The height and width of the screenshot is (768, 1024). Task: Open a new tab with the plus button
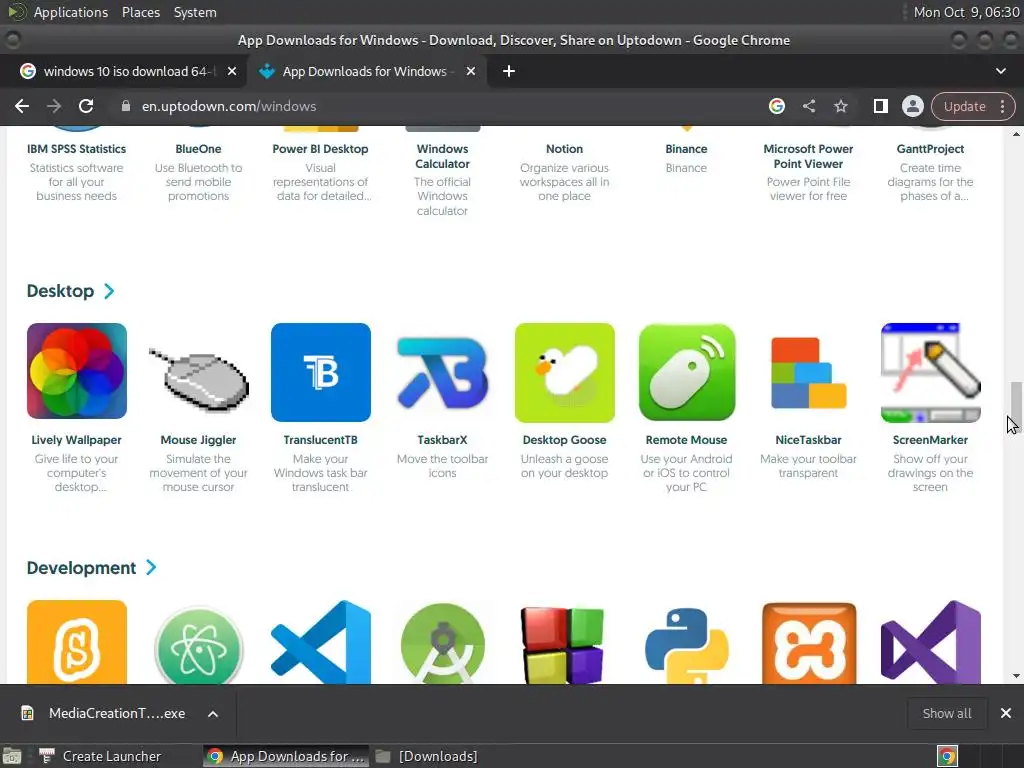[x=509, y=71]
